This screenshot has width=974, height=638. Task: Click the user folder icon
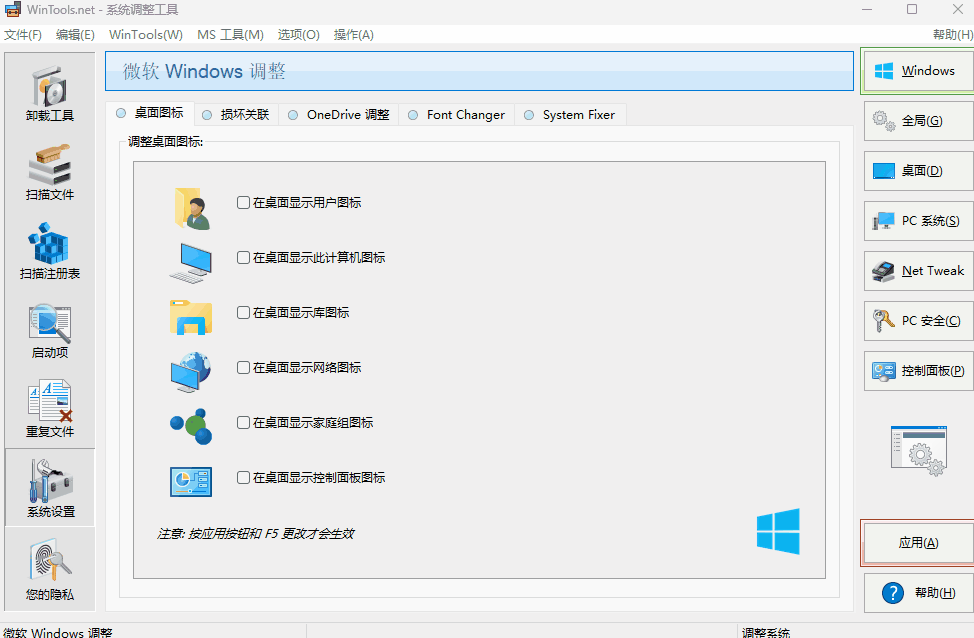coord(192,209)
